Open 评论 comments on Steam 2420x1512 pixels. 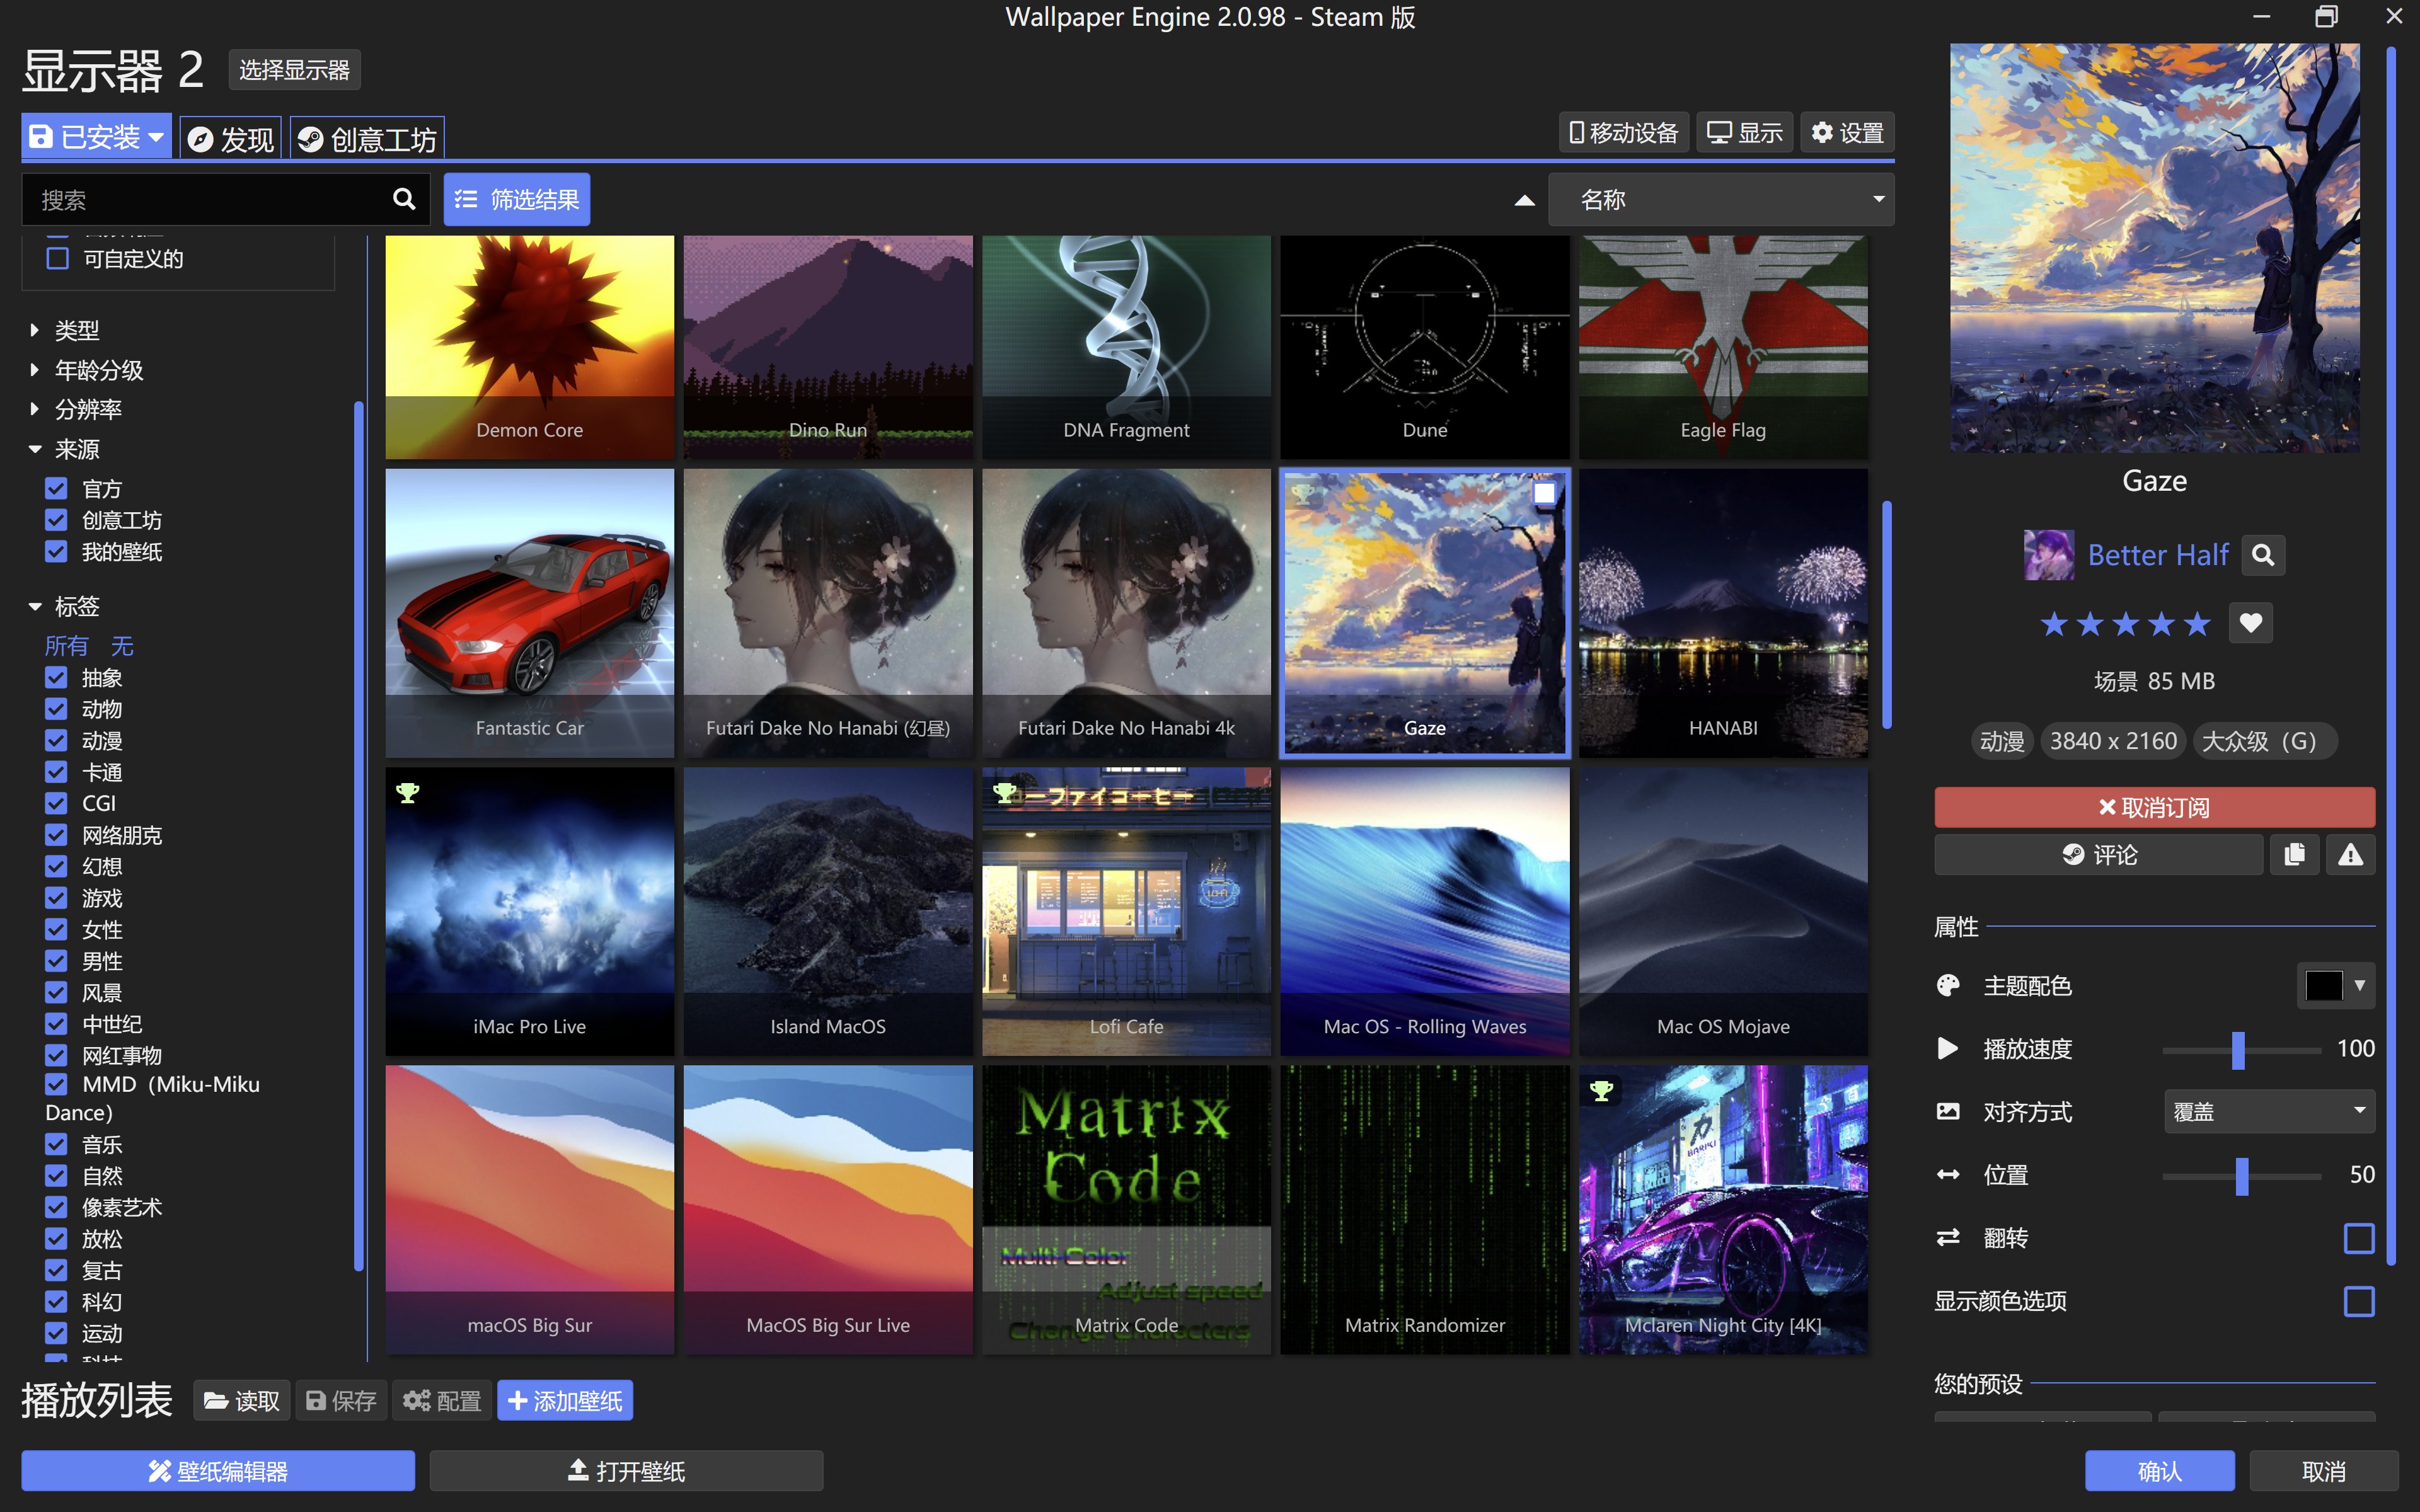tap(2098, 854)
